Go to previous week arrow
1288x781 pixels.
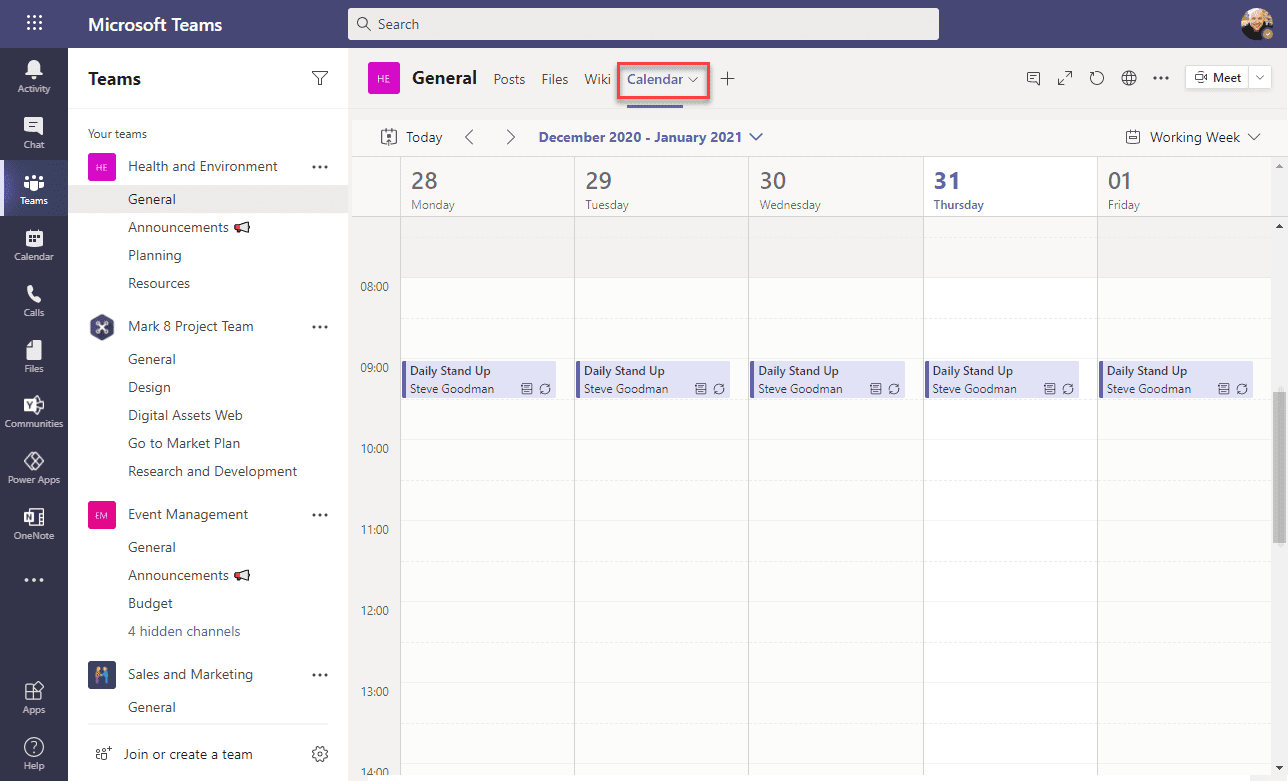(470, 137)
